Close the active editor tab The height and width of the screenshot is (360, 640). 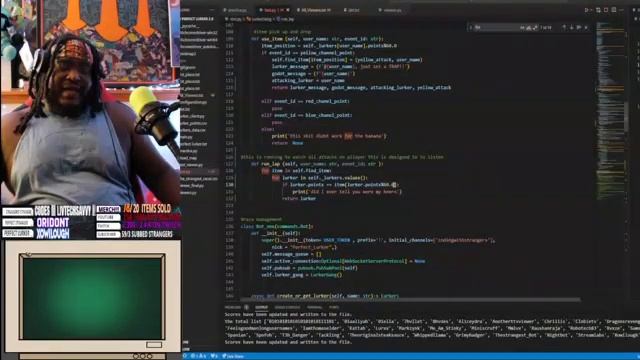point(288,10)
